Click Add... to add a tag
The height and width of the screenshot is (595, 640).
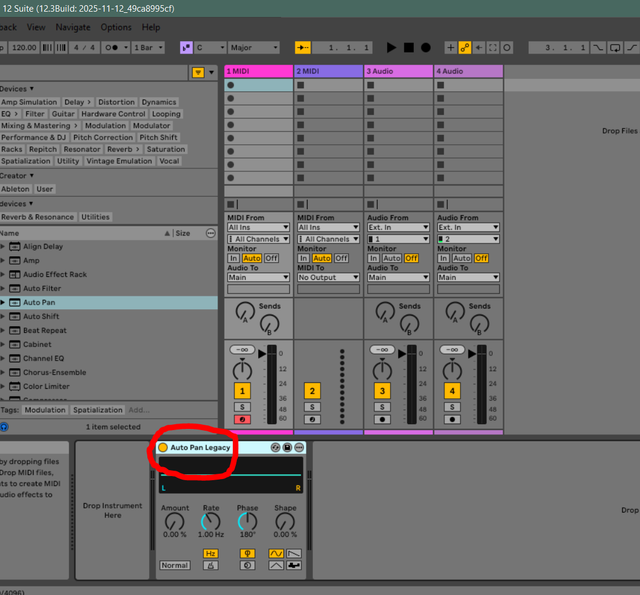pyautogui.click(x=139, y=410)
